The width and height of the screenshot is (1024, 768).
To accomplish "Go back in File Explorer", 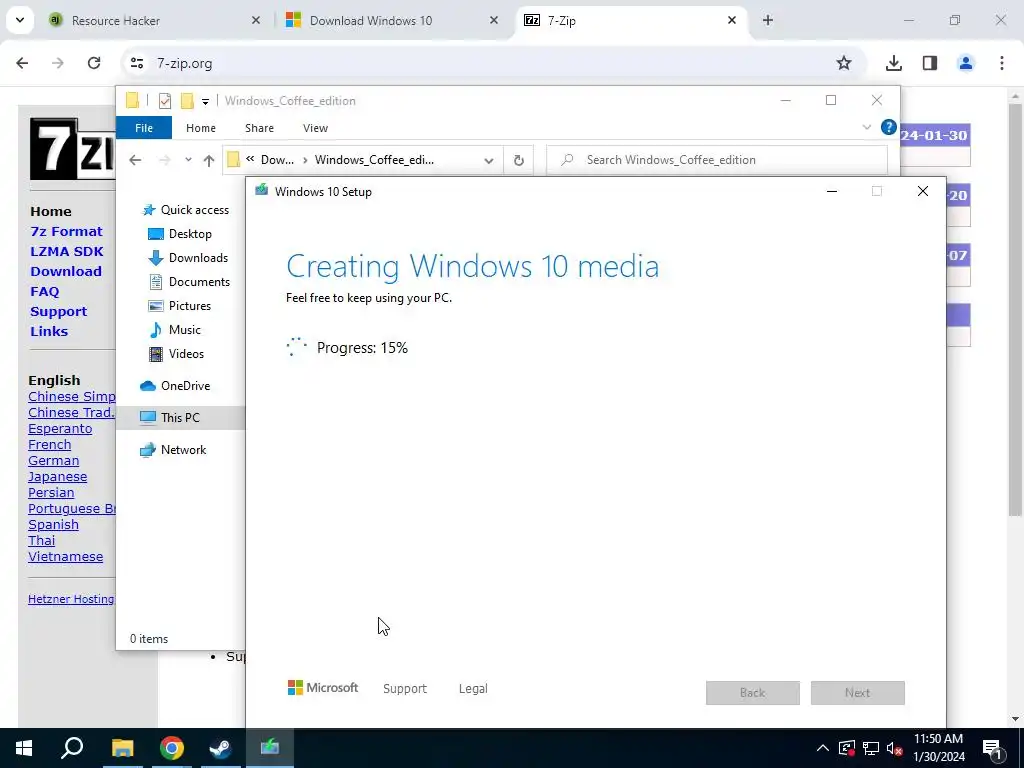I will (x=135, y=160).
